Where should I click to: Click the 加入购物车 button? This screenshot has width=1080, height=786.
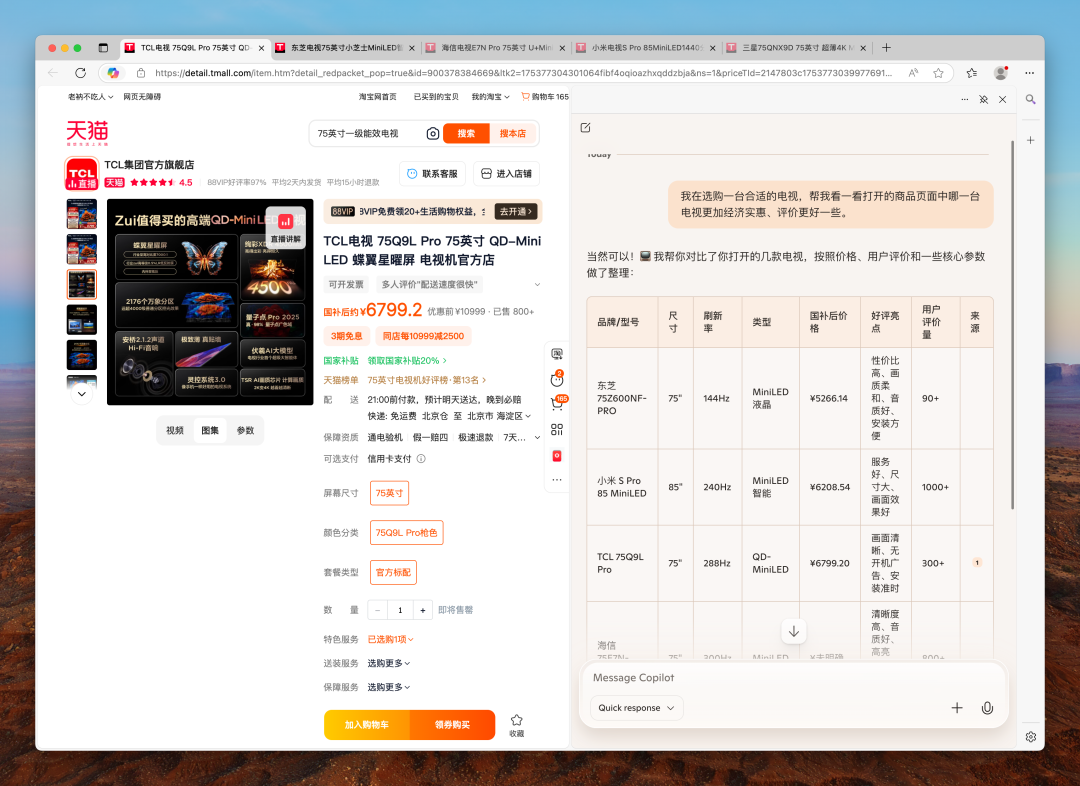[367, 725]
